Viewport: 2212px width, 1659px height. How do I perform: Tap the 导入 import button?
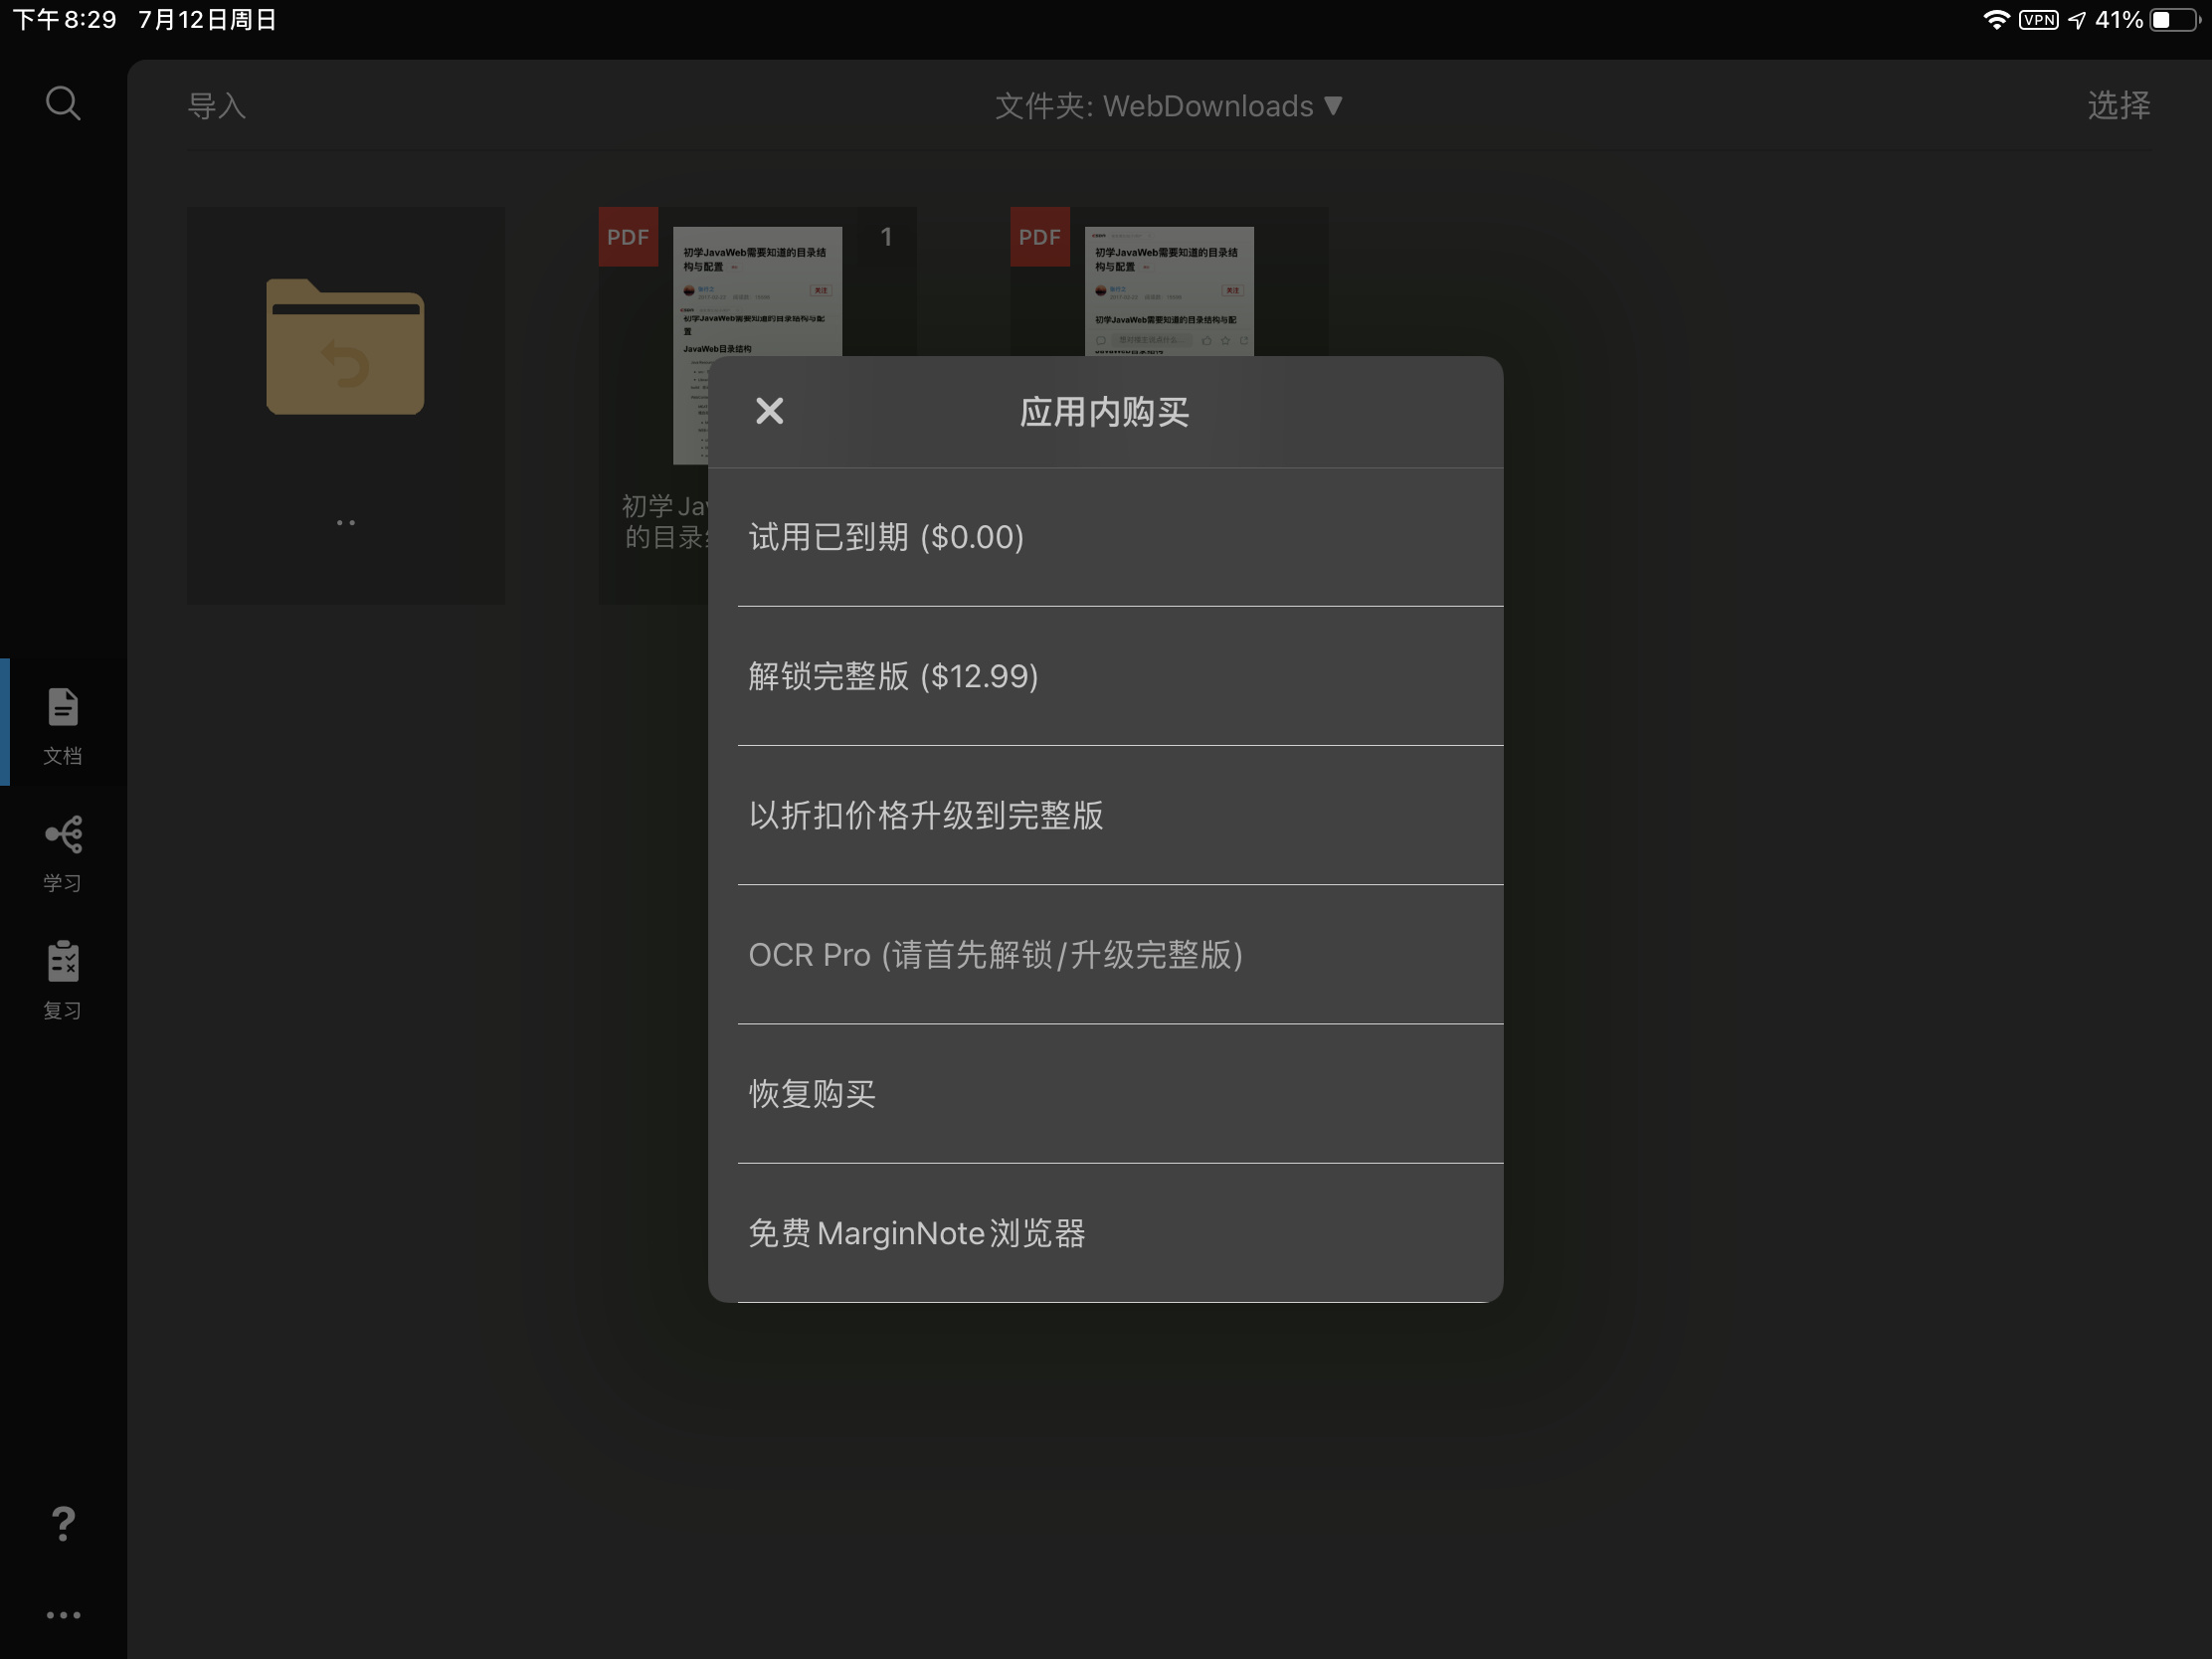coord(216,105)
